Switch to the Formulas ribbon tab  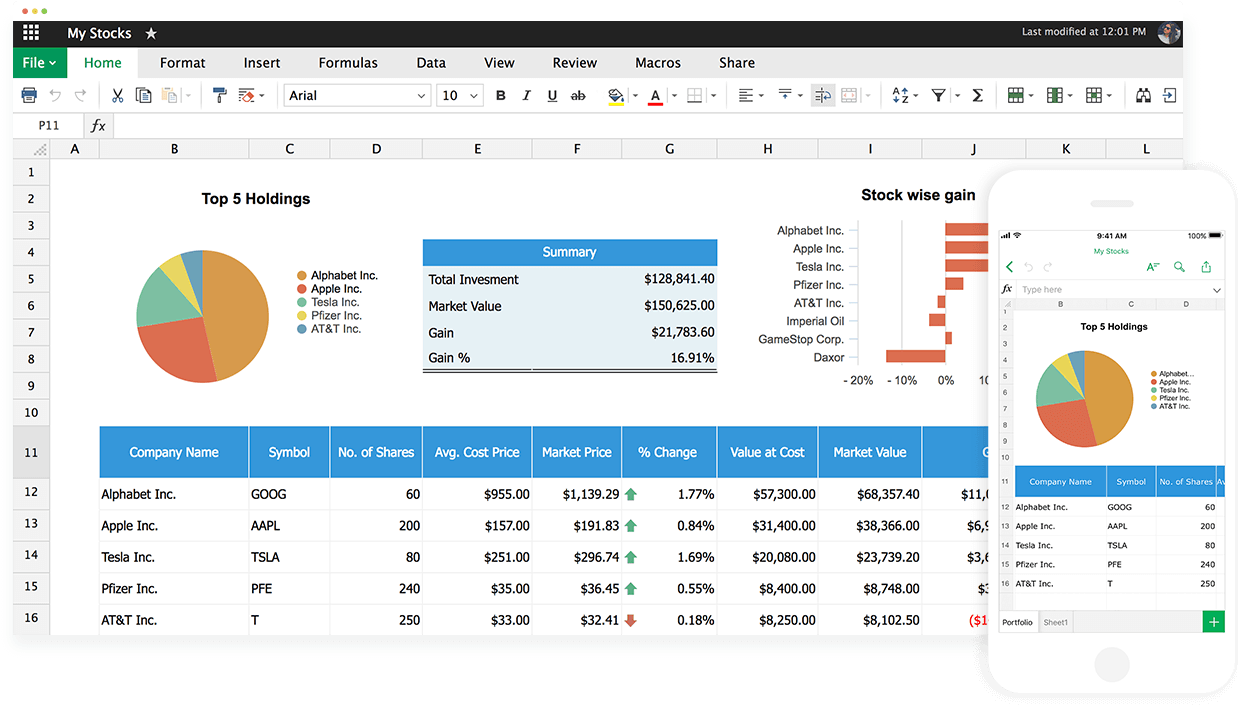click(348, 62)
